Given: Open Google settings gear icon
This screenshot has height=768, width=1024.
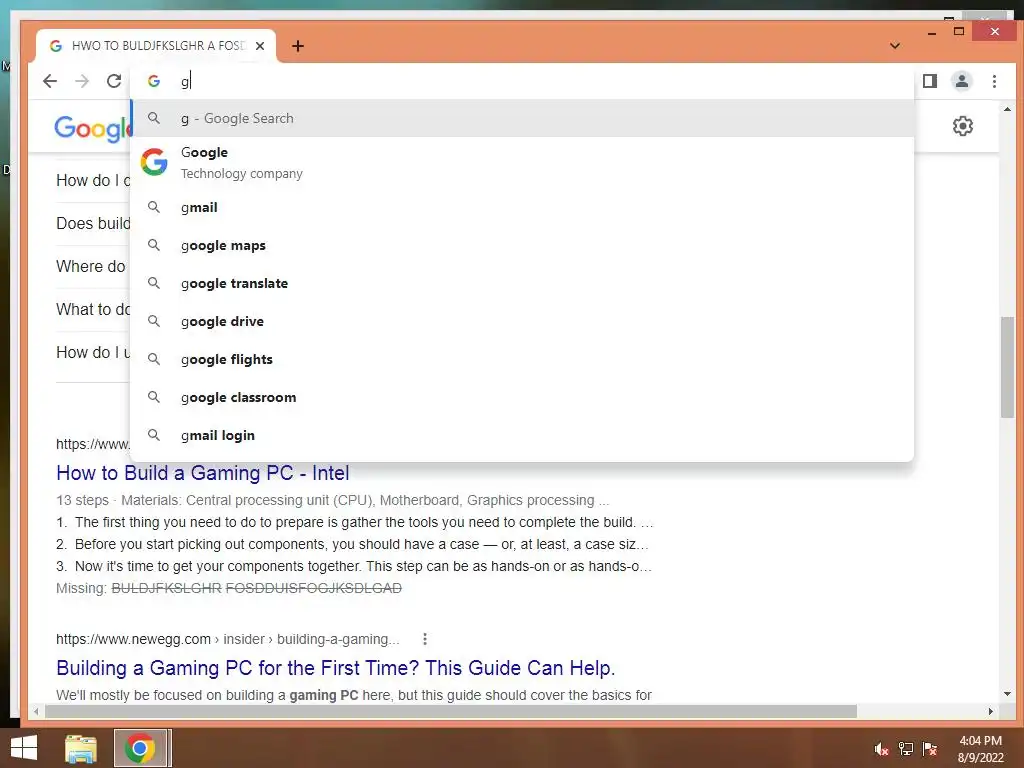Looking at the screenshot, I should coord(963,126).
